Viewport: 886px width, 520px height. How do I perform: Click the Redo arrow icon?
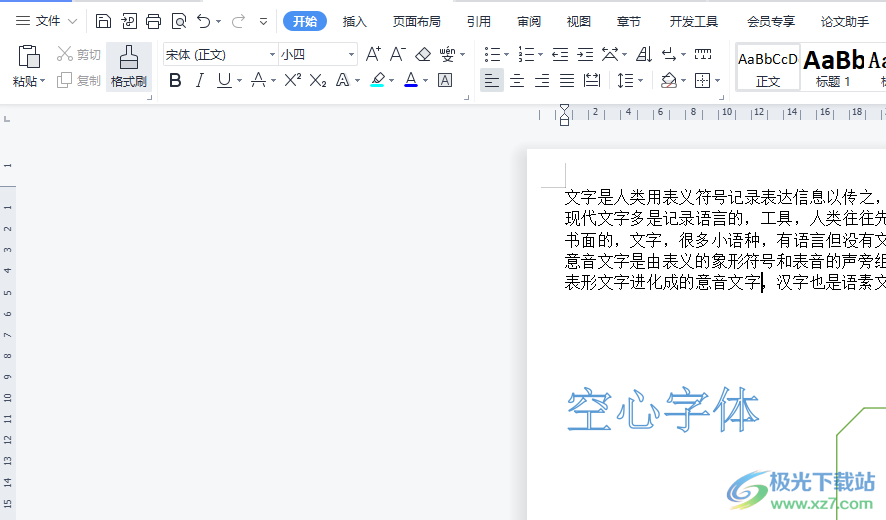click(x=238, y=21)
